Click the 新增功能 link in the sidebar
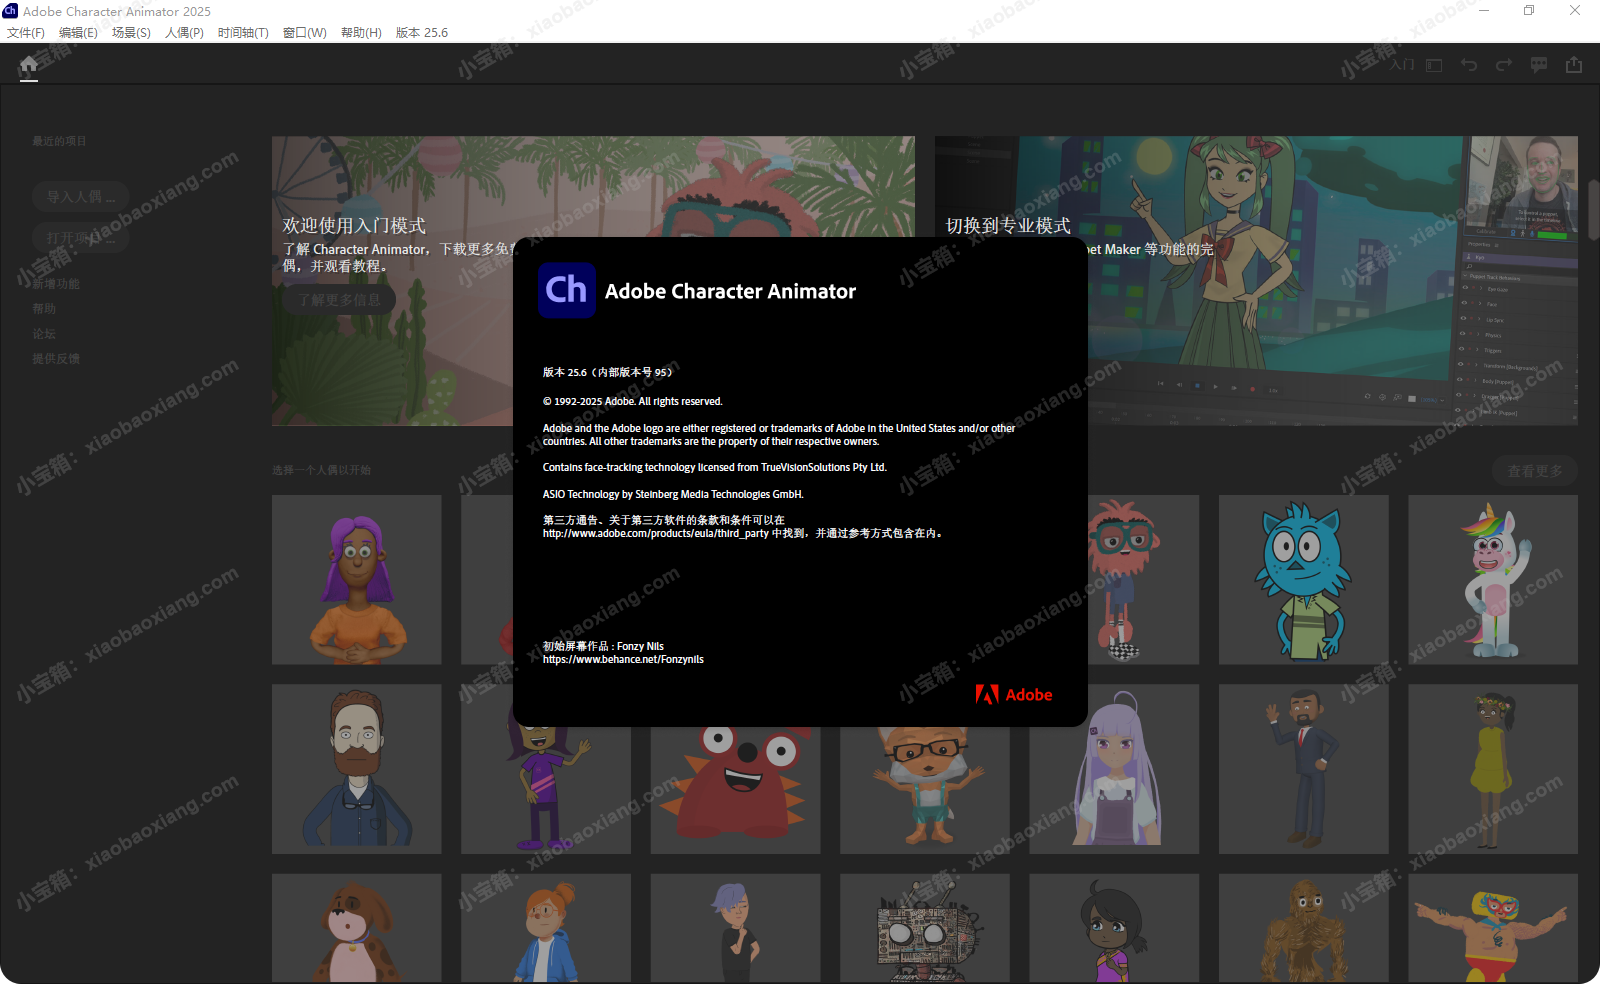The width and height of the screenshot is (1600, 984). 56,284
